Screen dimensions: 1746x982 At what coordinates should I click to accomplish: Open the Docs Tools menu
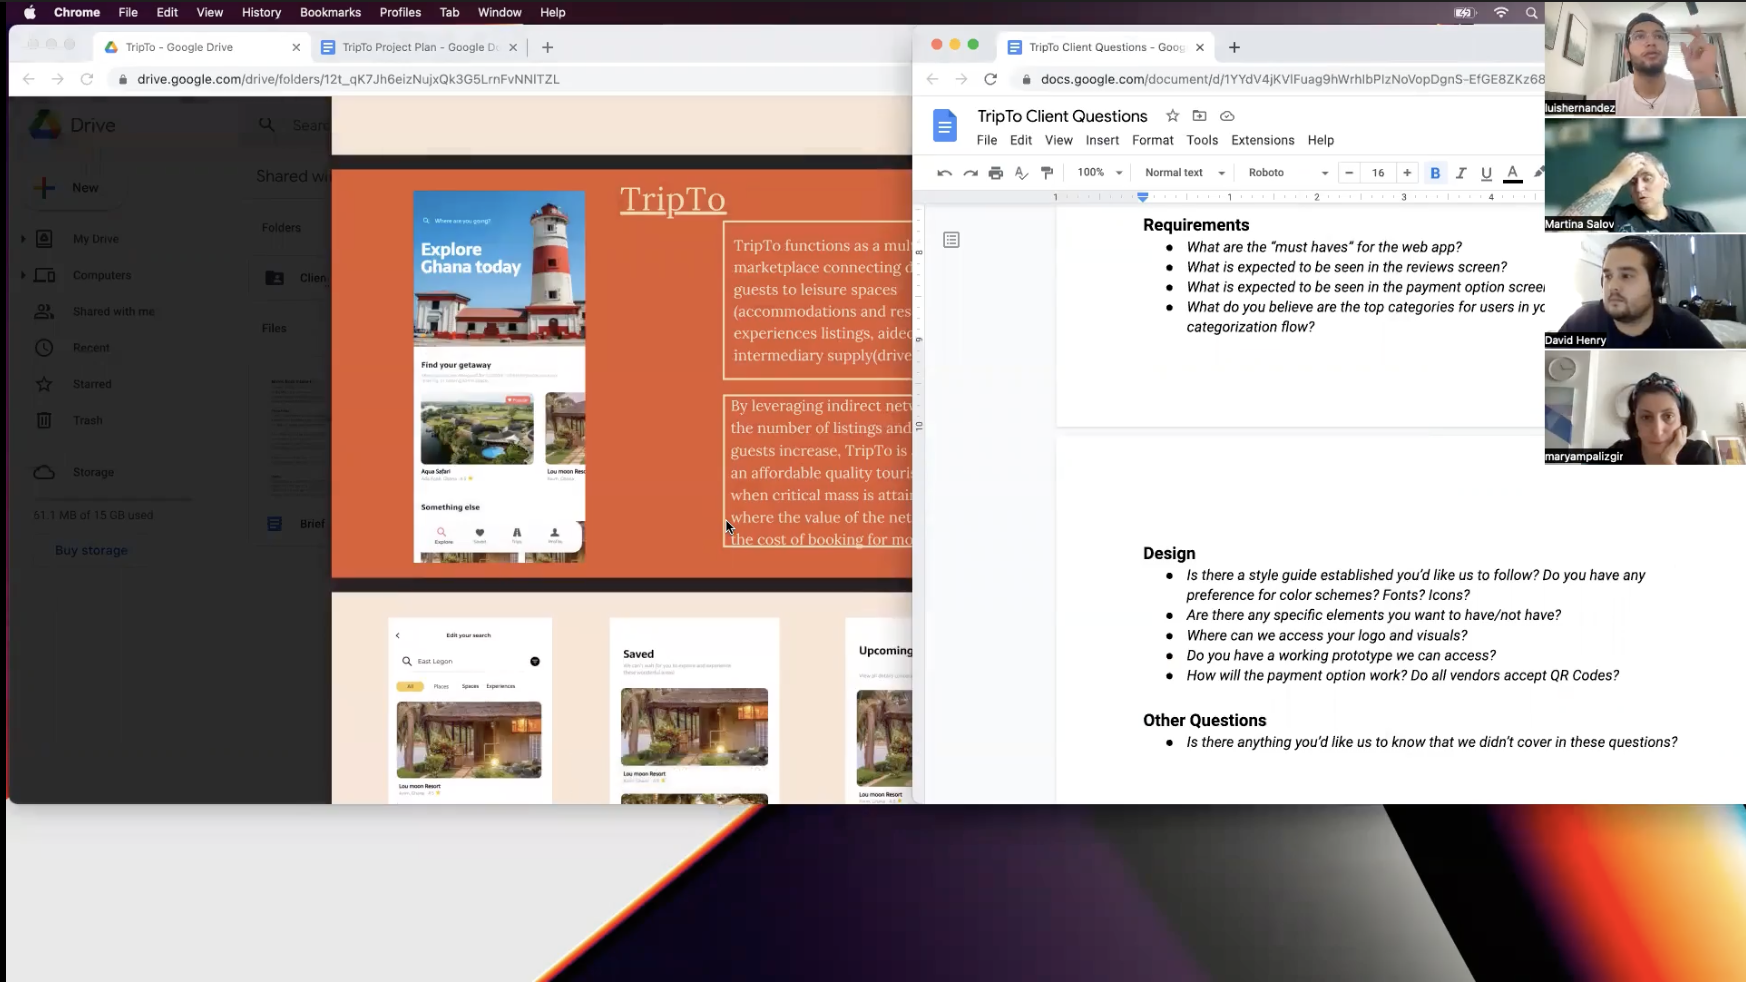[1202, 140]
